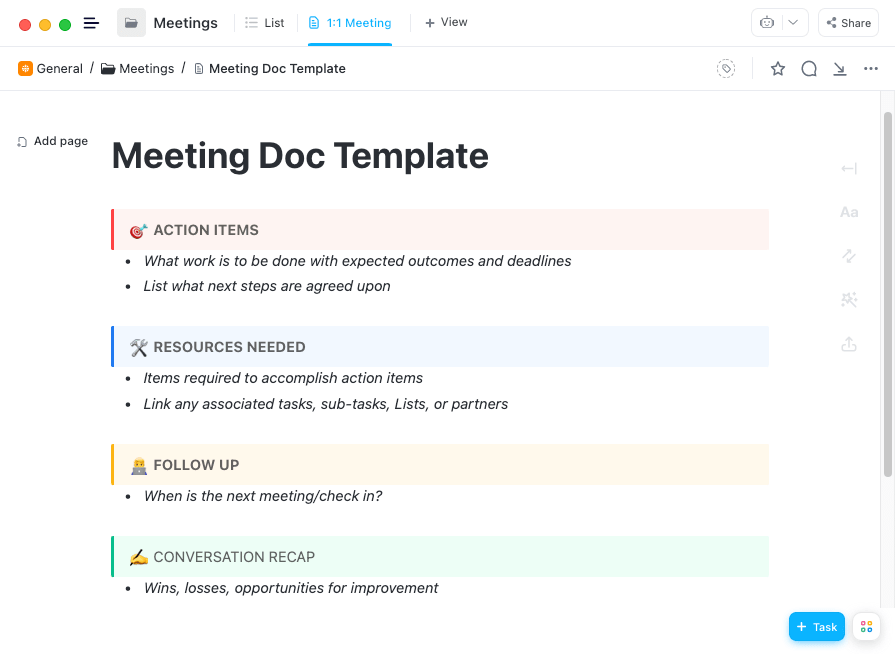Open comments via the speech bubble icon
This screenshot has width=895, height=654.
coord(809,69)
